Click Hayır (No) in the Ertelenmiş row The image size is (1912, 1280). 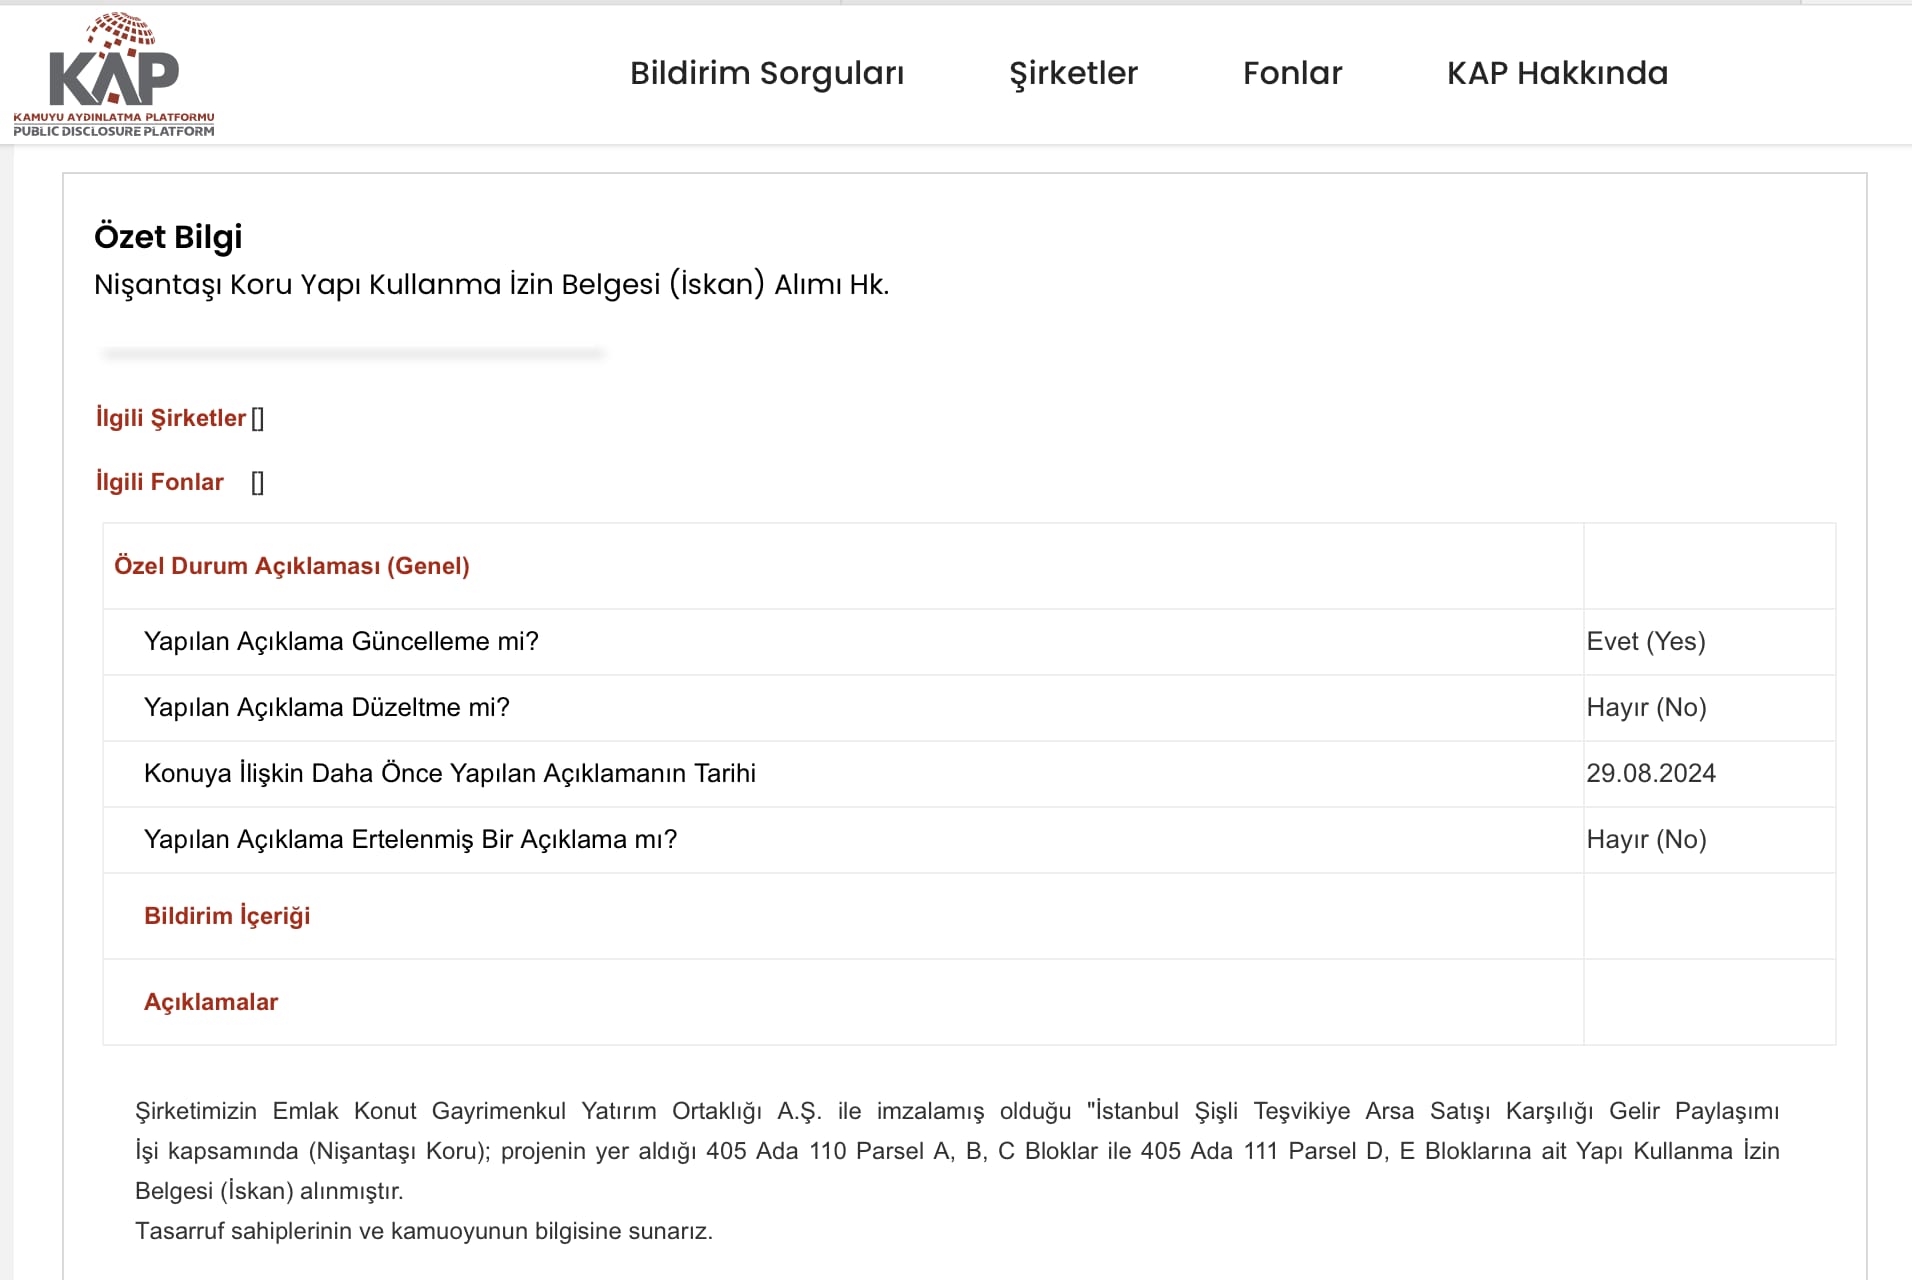[1646, 840]
